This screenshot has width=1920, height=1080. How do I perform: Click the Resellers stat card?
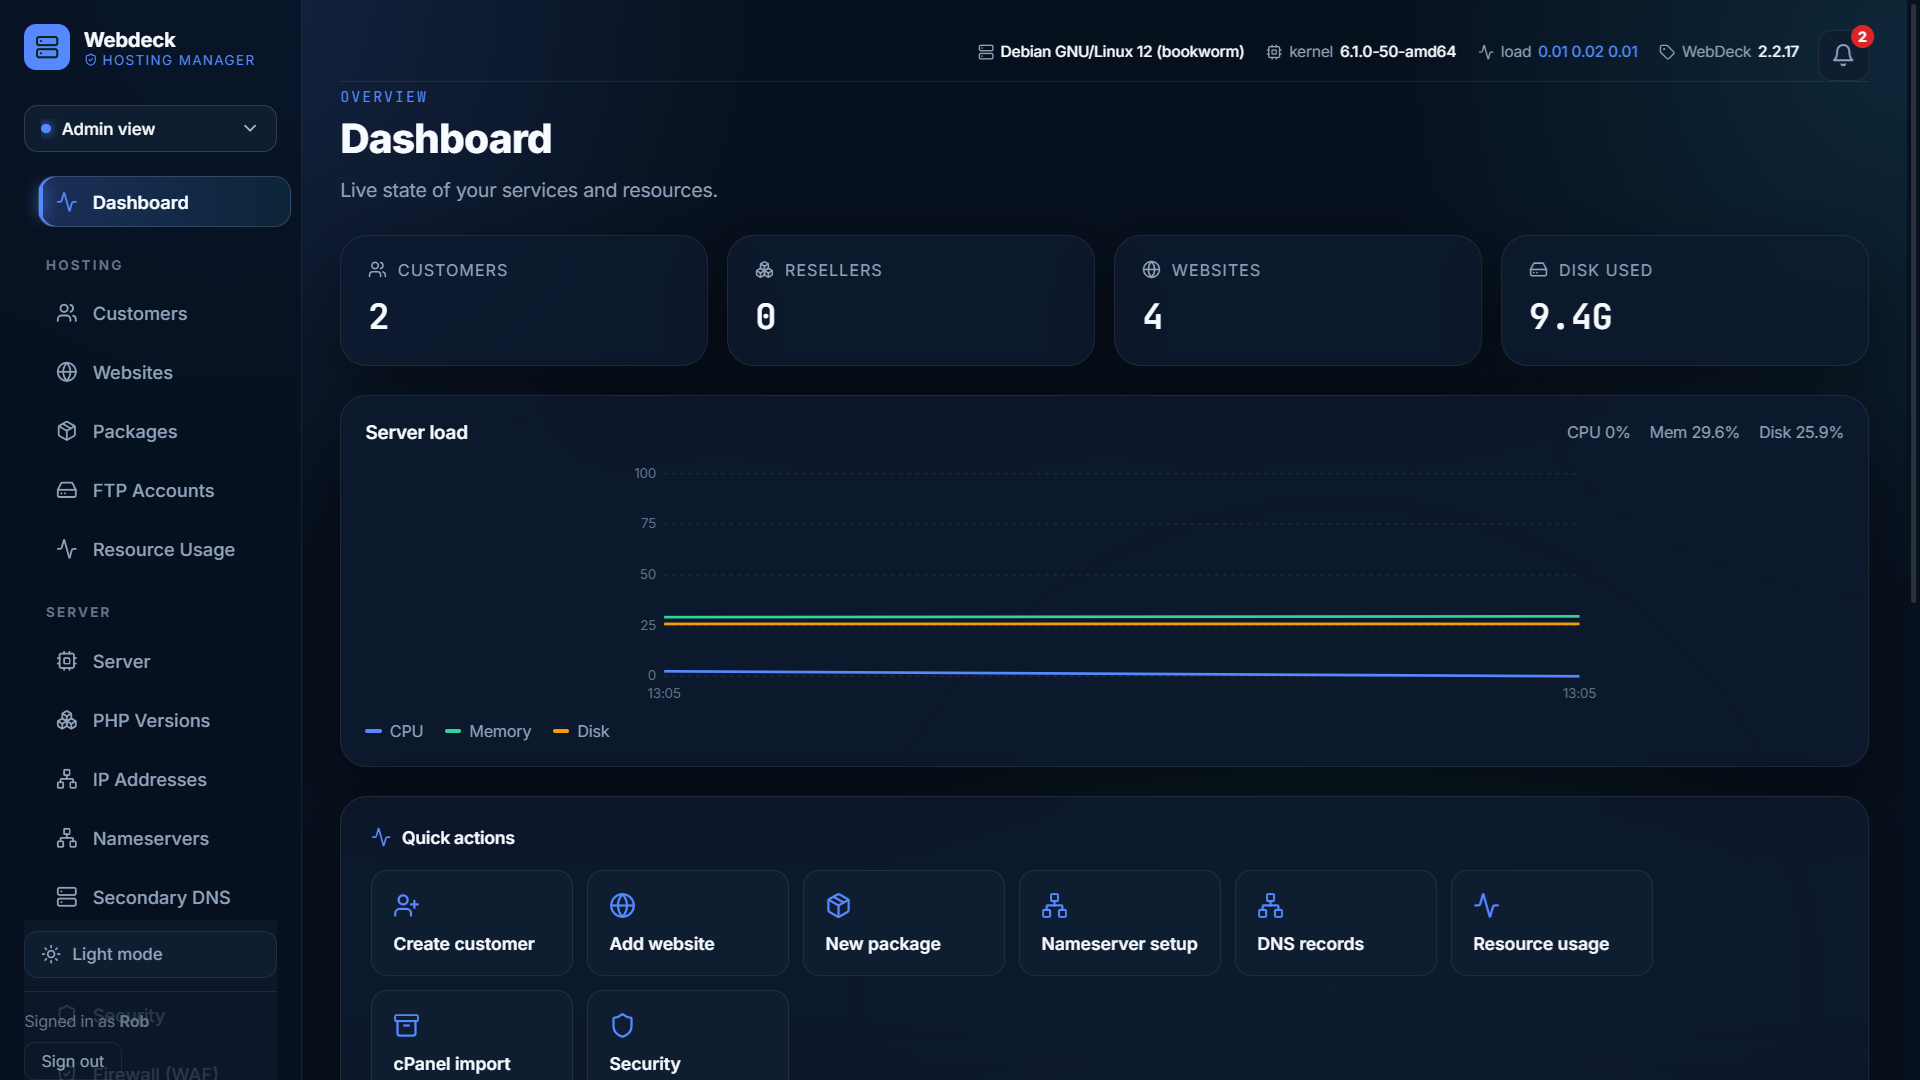(x=910, y=301)
